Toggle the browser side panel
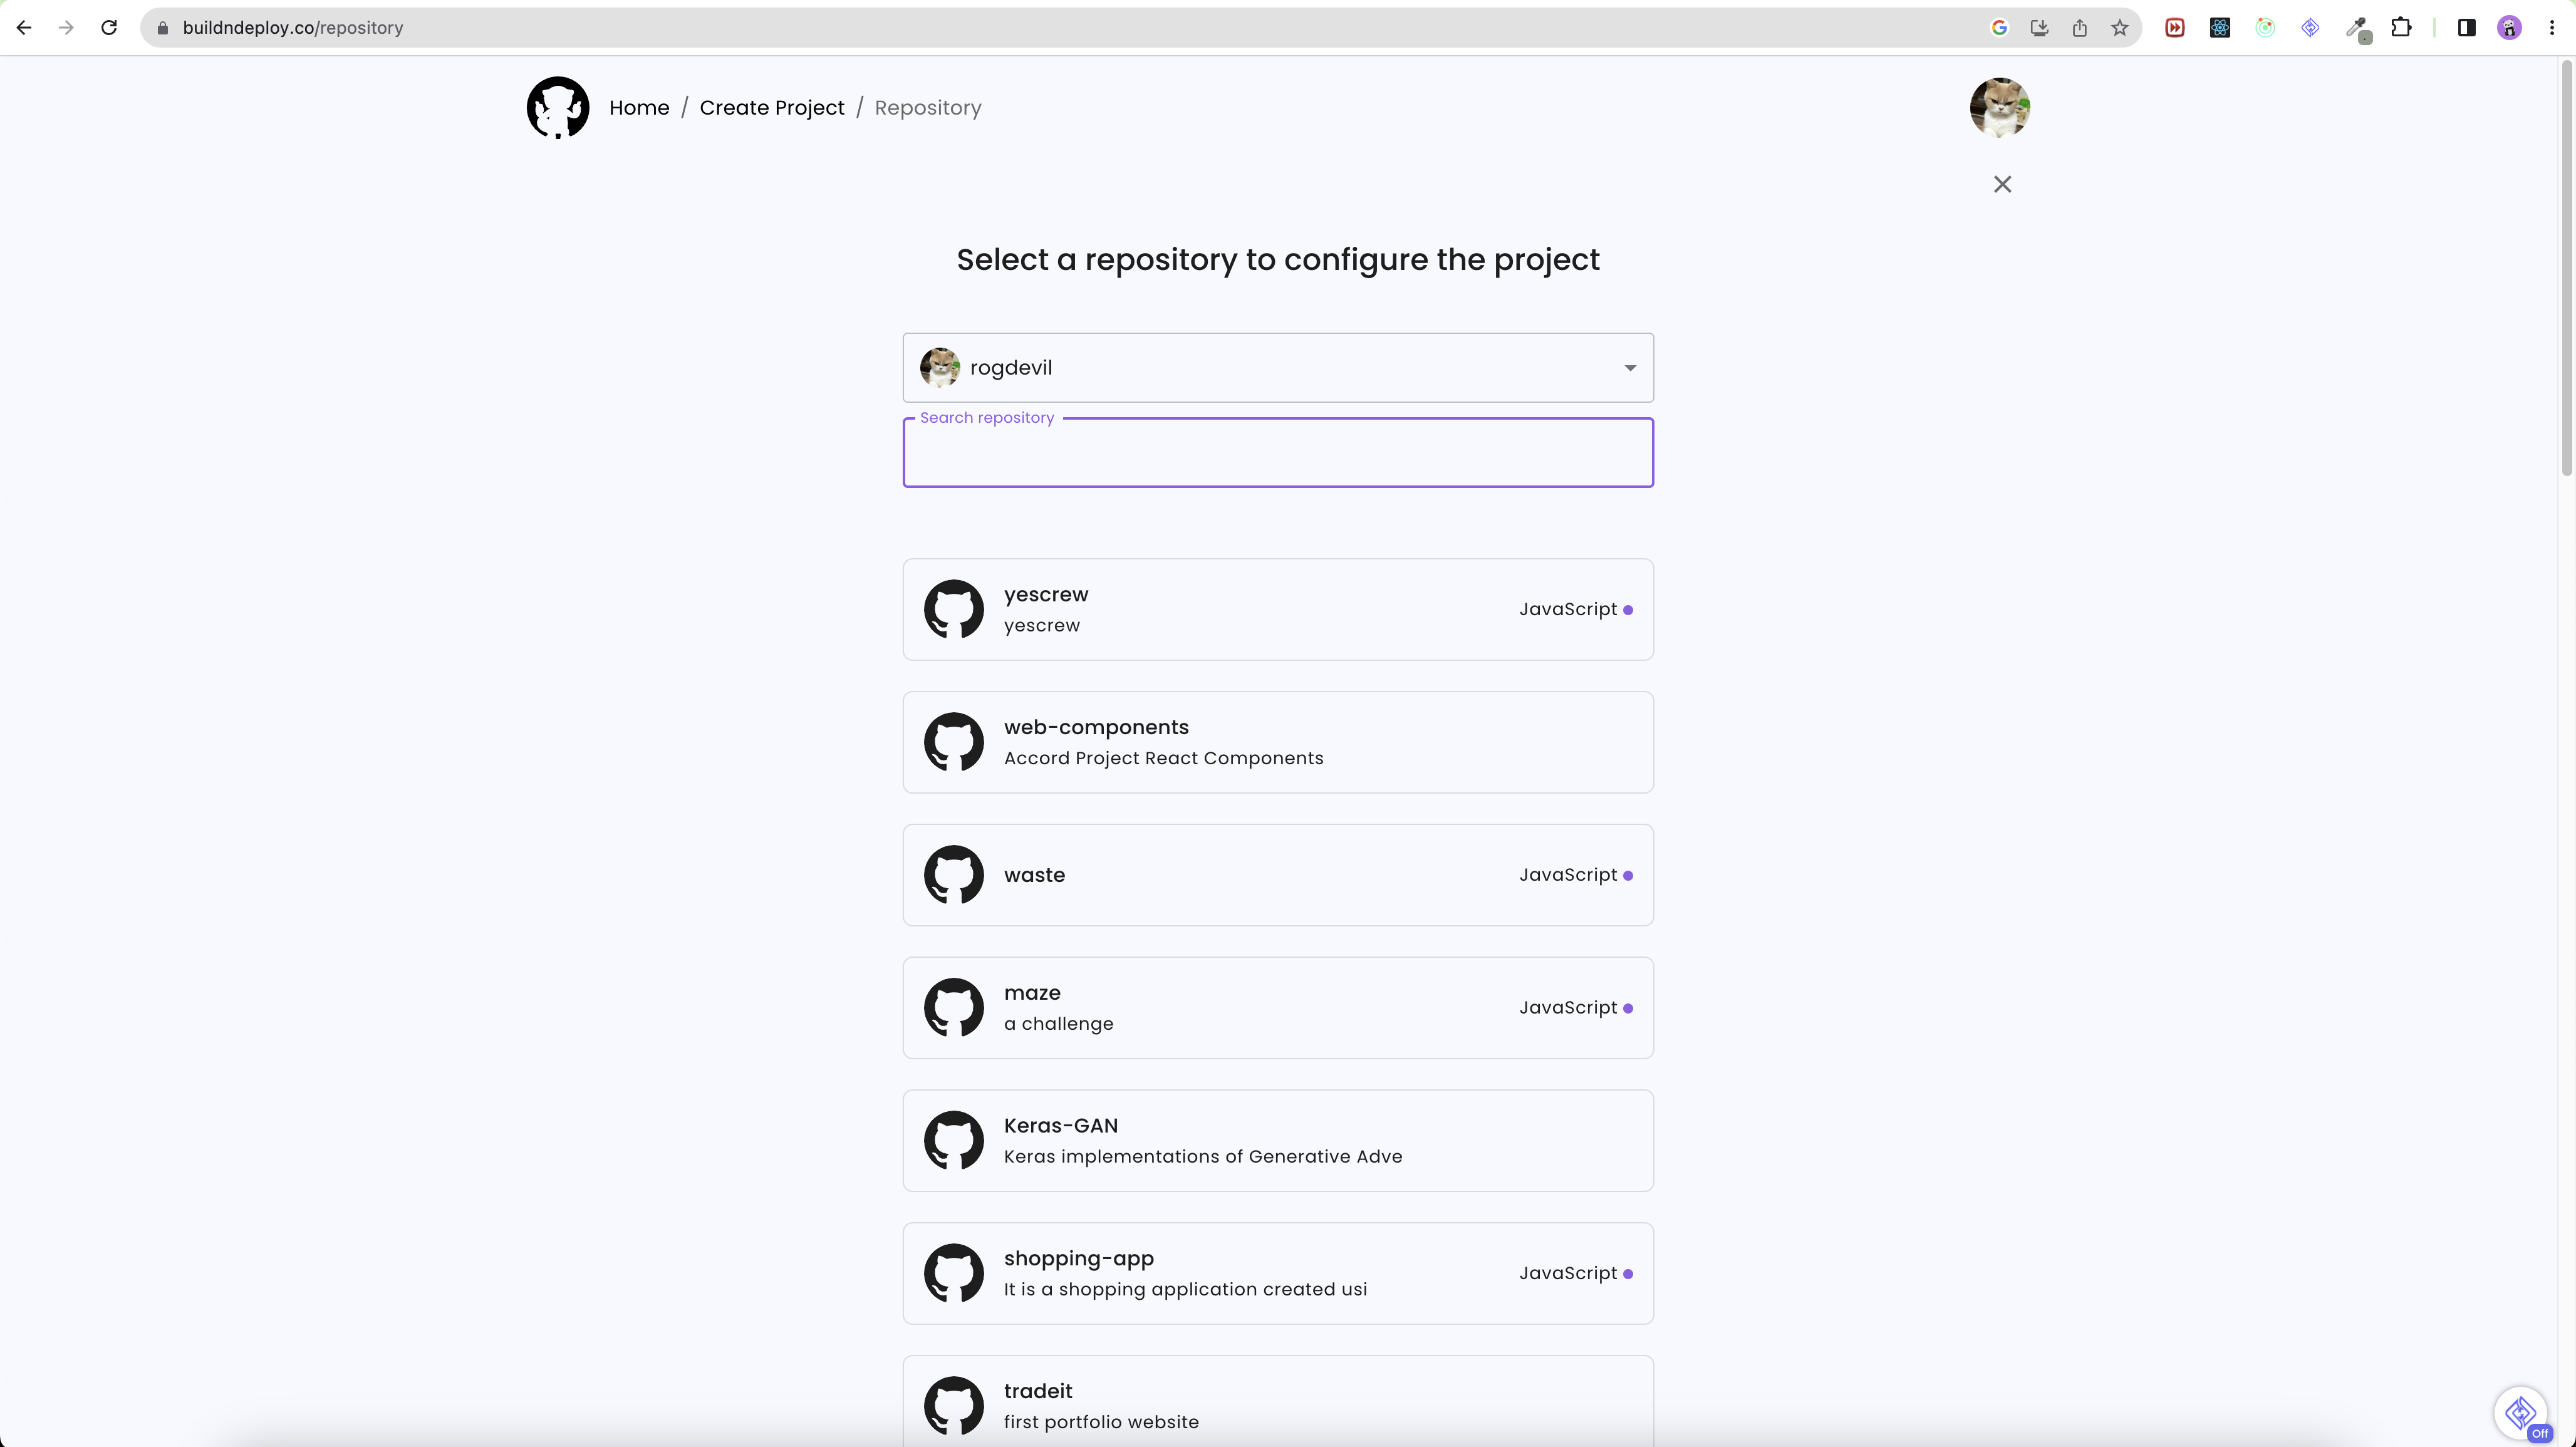 point(2466,27)
